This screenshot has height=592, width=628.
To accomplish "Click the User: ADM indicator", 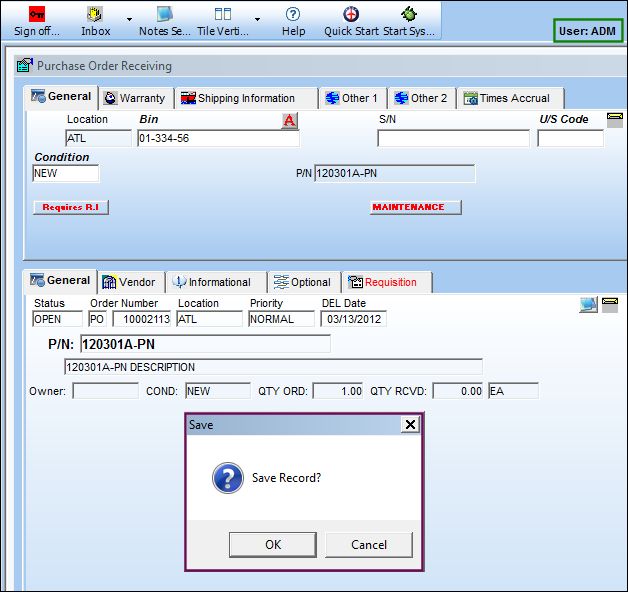I will click(587, 30).
